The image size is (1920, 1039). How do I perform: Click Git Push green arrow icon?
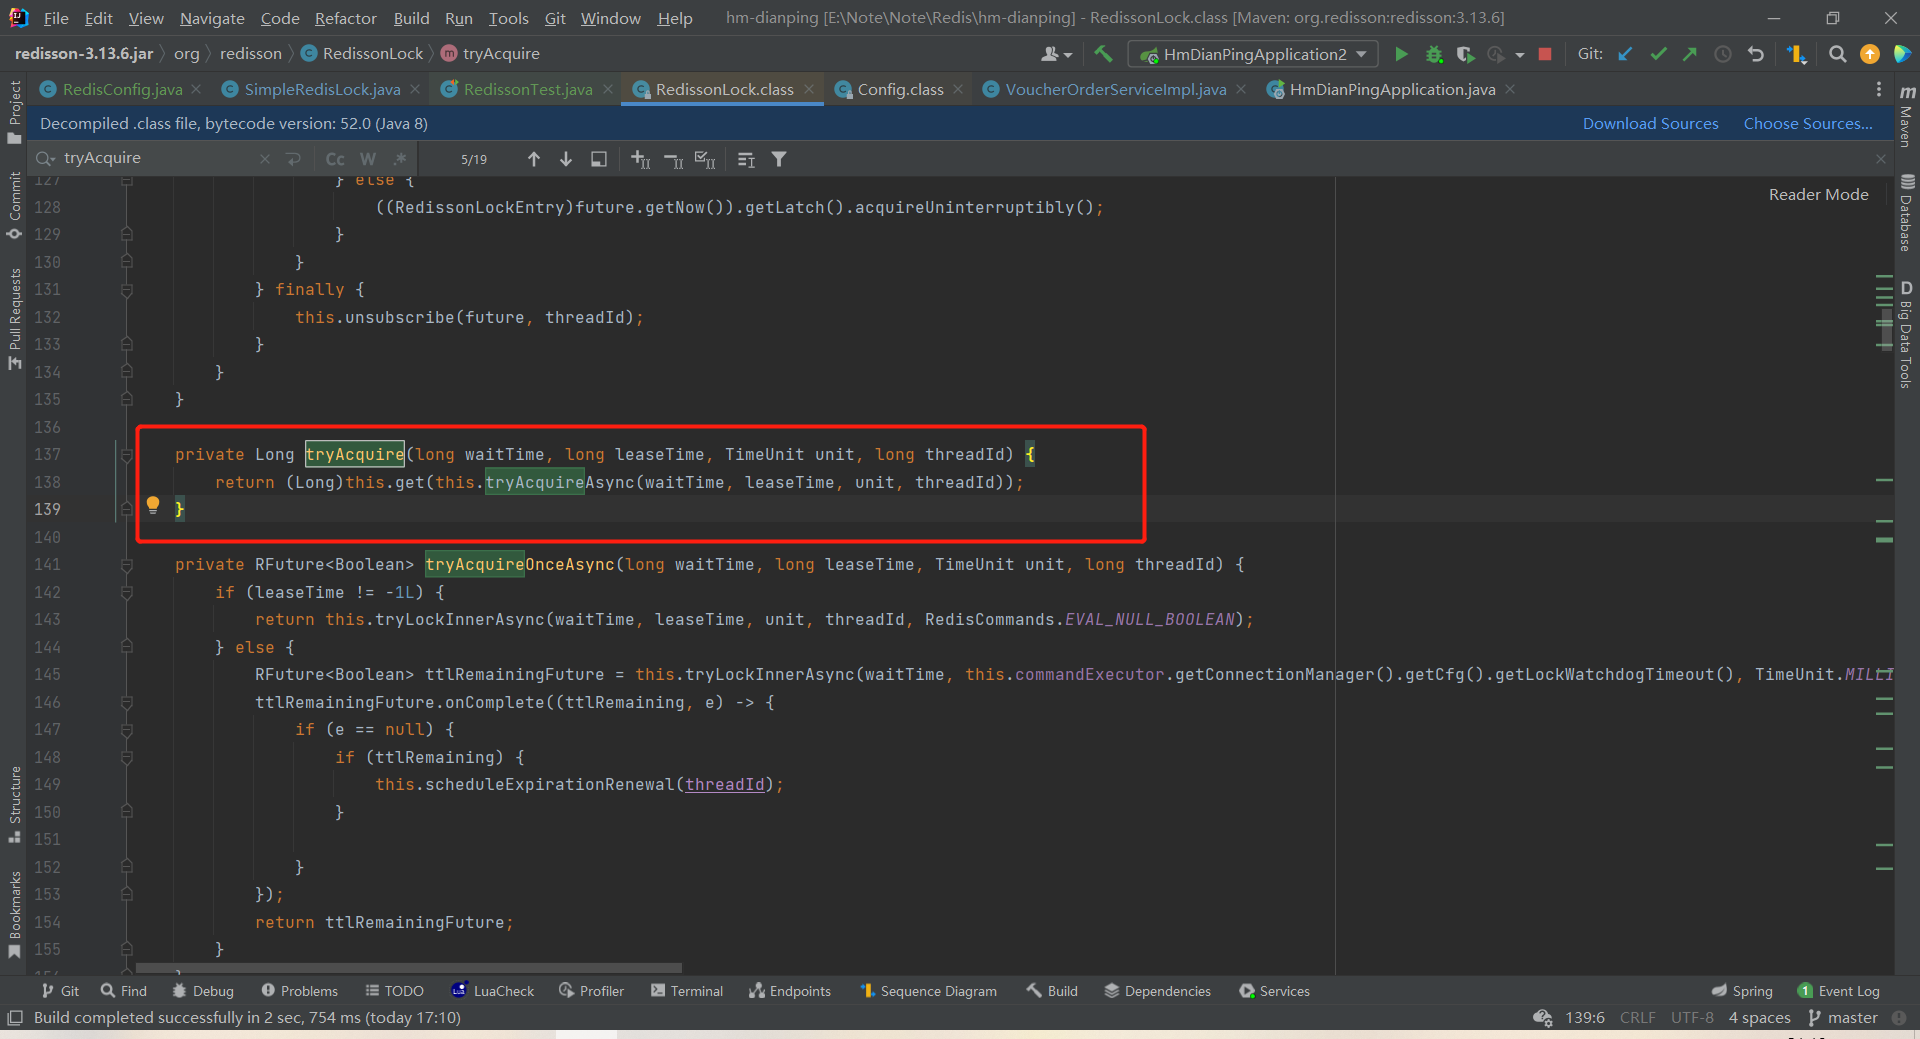[x=1690, y=54]
